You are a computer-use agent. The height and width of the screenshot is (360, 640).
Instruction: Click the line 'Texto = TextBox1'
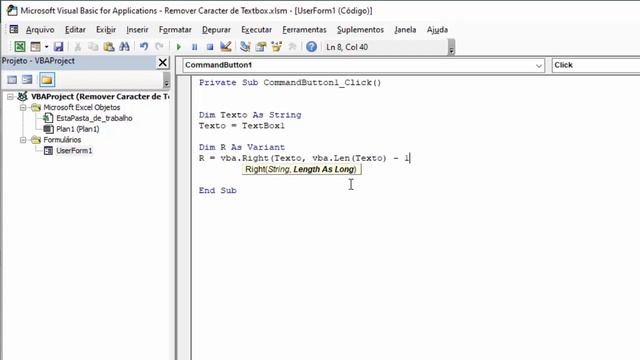click(x=242, y=126)
